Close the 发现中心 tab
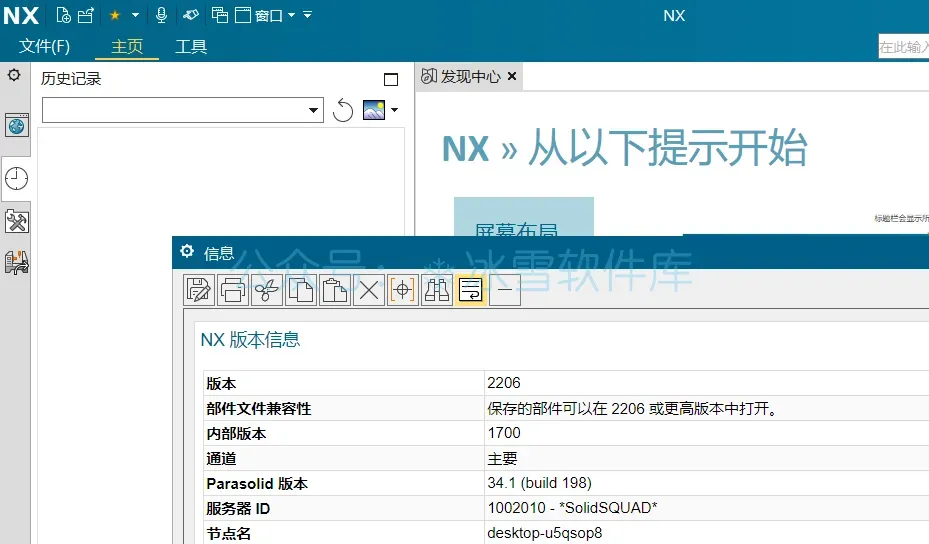The width and height of the screenshot is (929, 544). point(512,76)
